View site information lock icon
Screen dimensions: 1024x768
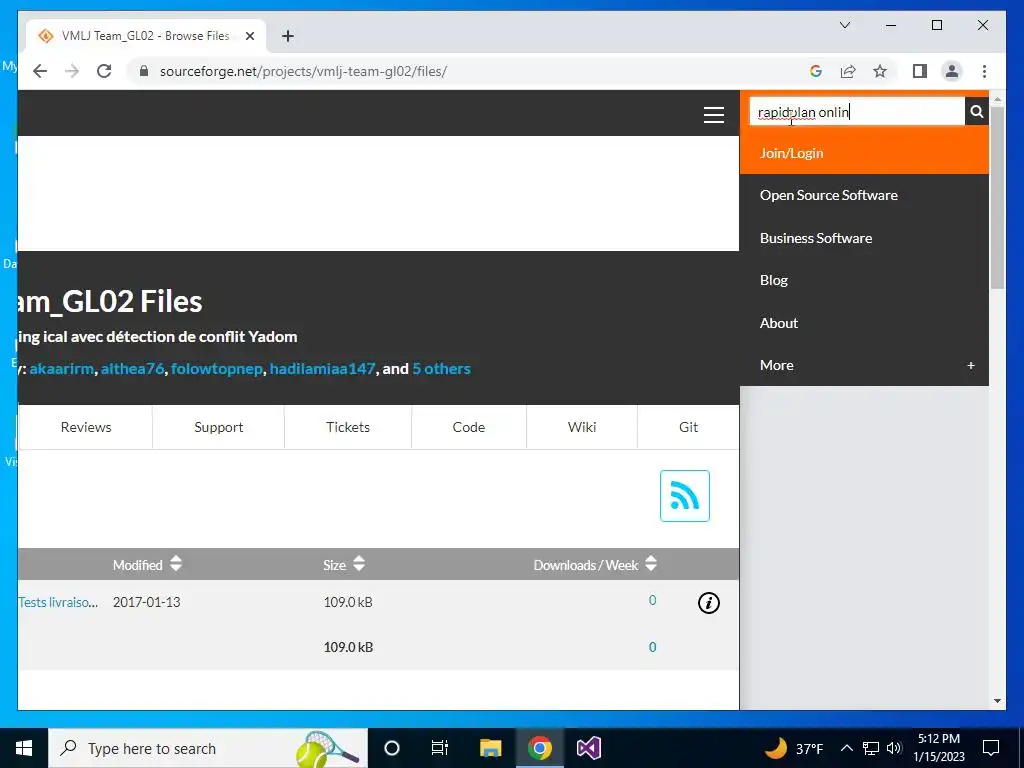coord(144,71)
